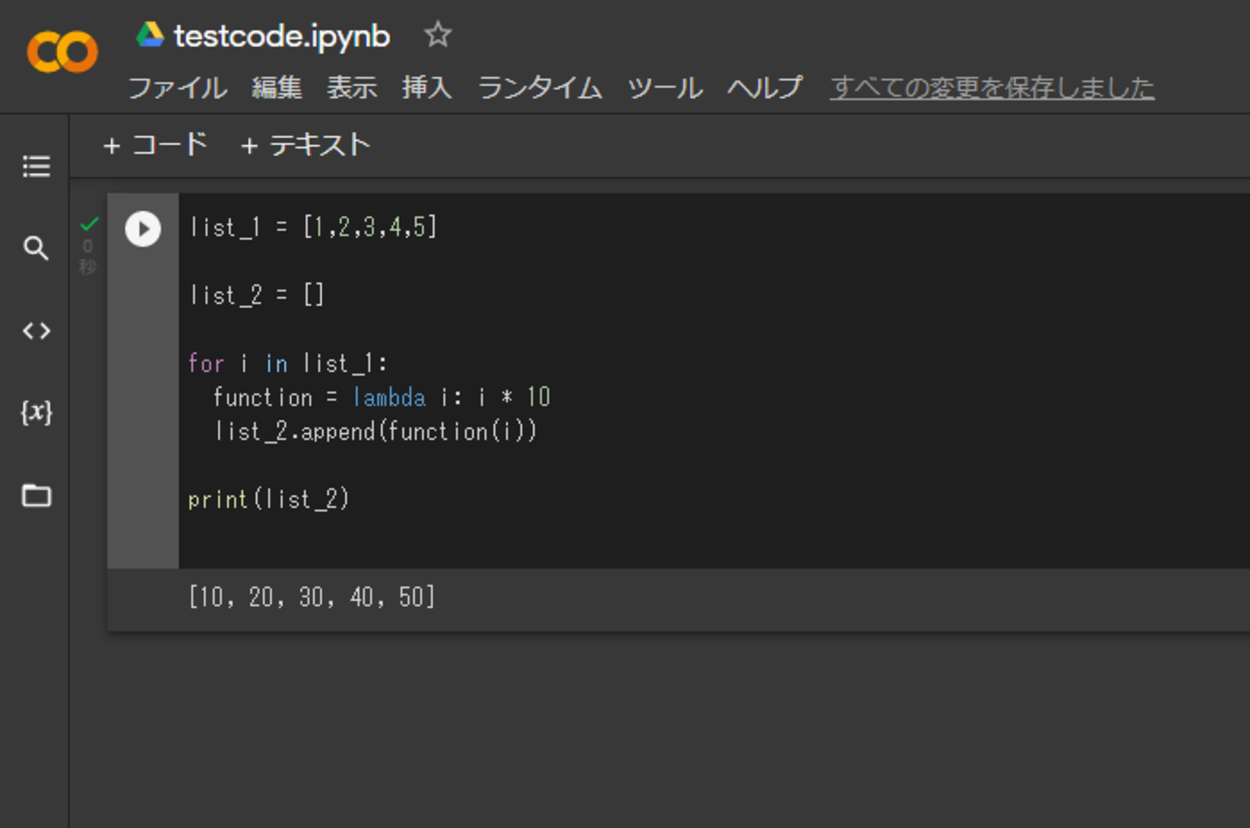Screen dimensions: 1250x828
Task: Open the 表示 menu
Action: click(352, 88)
